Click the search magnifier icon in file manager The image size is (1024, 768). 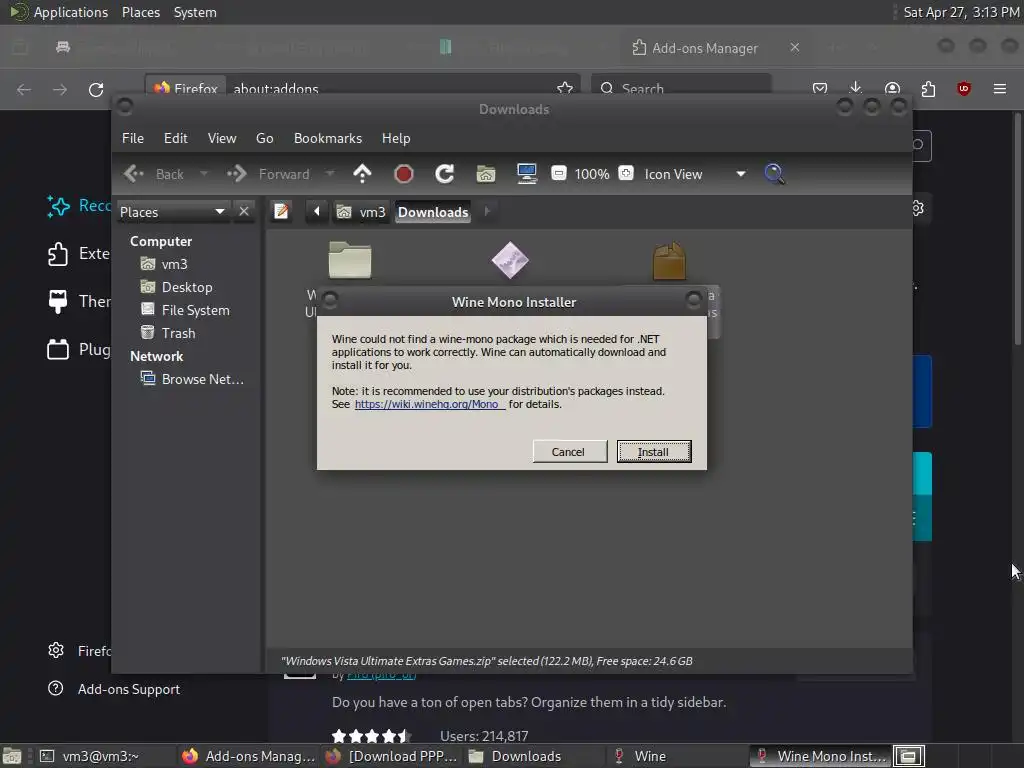(x=775, y=174)
